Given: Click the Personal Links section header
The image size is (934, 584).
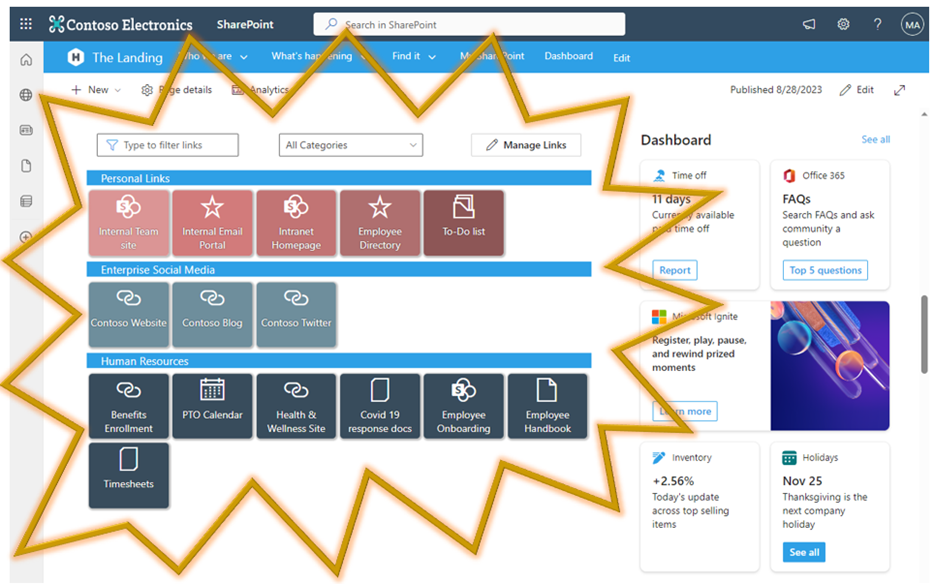Looking at the screenshot, I should coord(339,178).
